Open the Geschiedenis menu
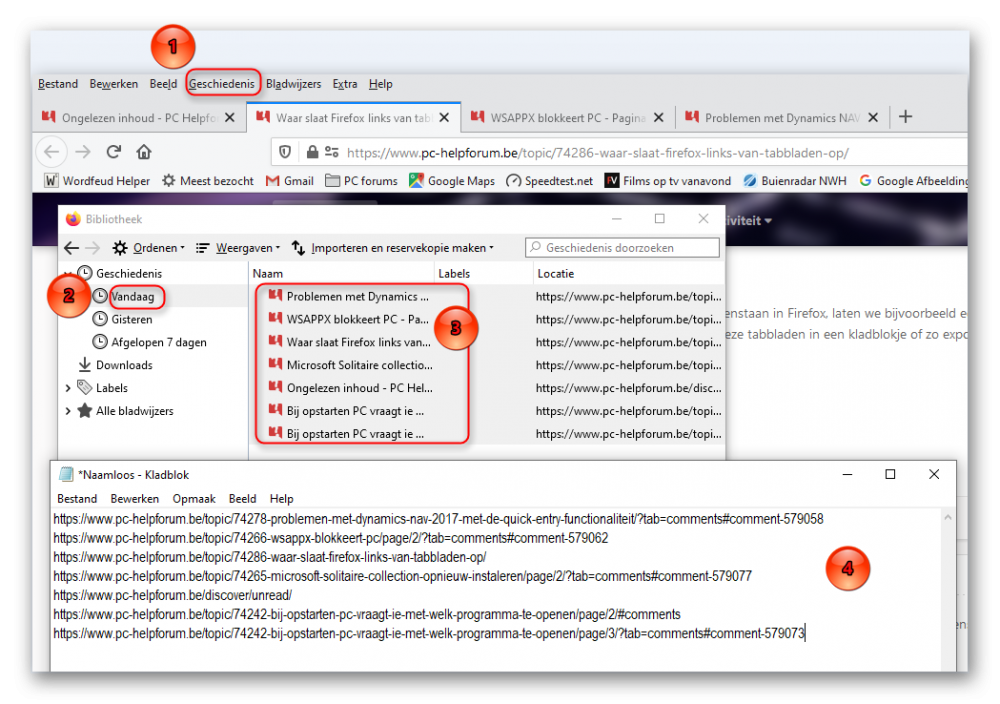The width and height of the screenshot is (1000, 704). (222, 84)
